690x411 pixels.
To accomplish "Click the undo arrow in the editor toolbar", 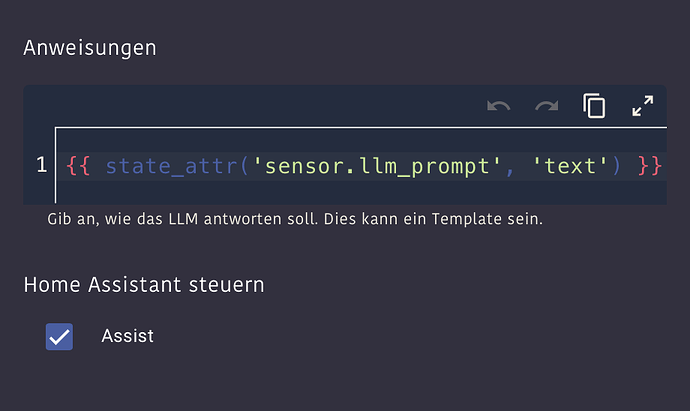I will click(498, 105).
